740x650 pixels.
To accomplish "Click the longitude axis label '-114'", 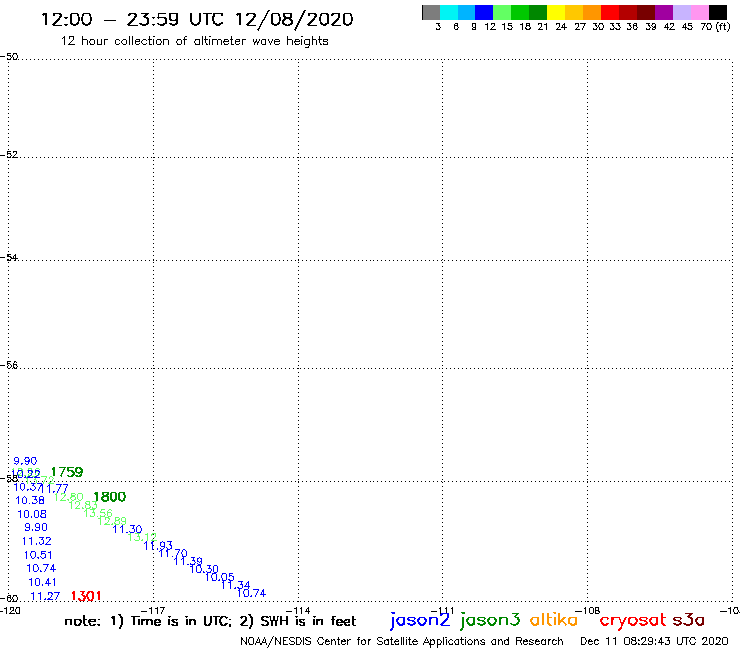I will (x=298, y=610).
